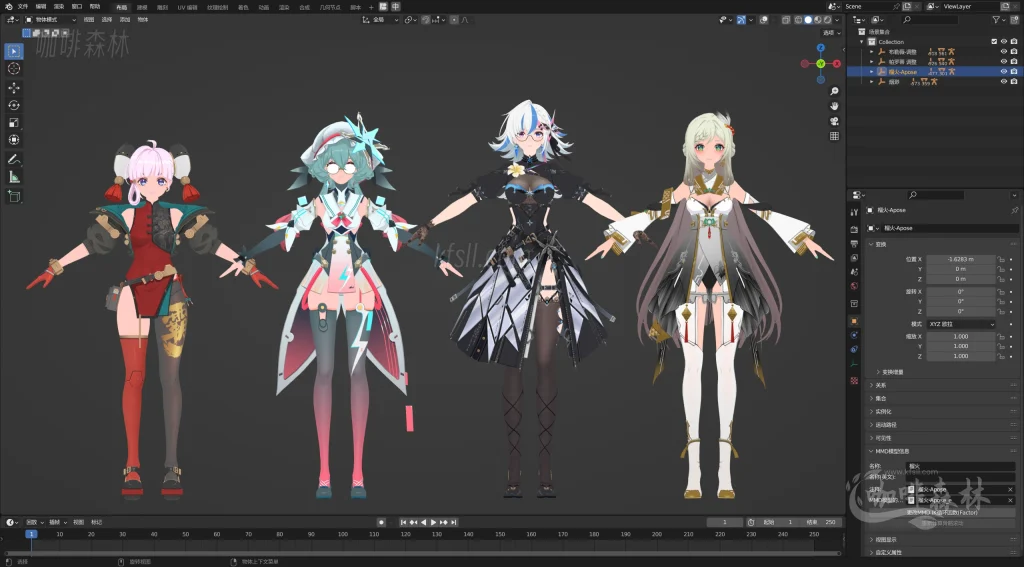Click the blue Z axis gizmo ball
The height and width of the screenshot is (567, 1024).
pos(821,48)
